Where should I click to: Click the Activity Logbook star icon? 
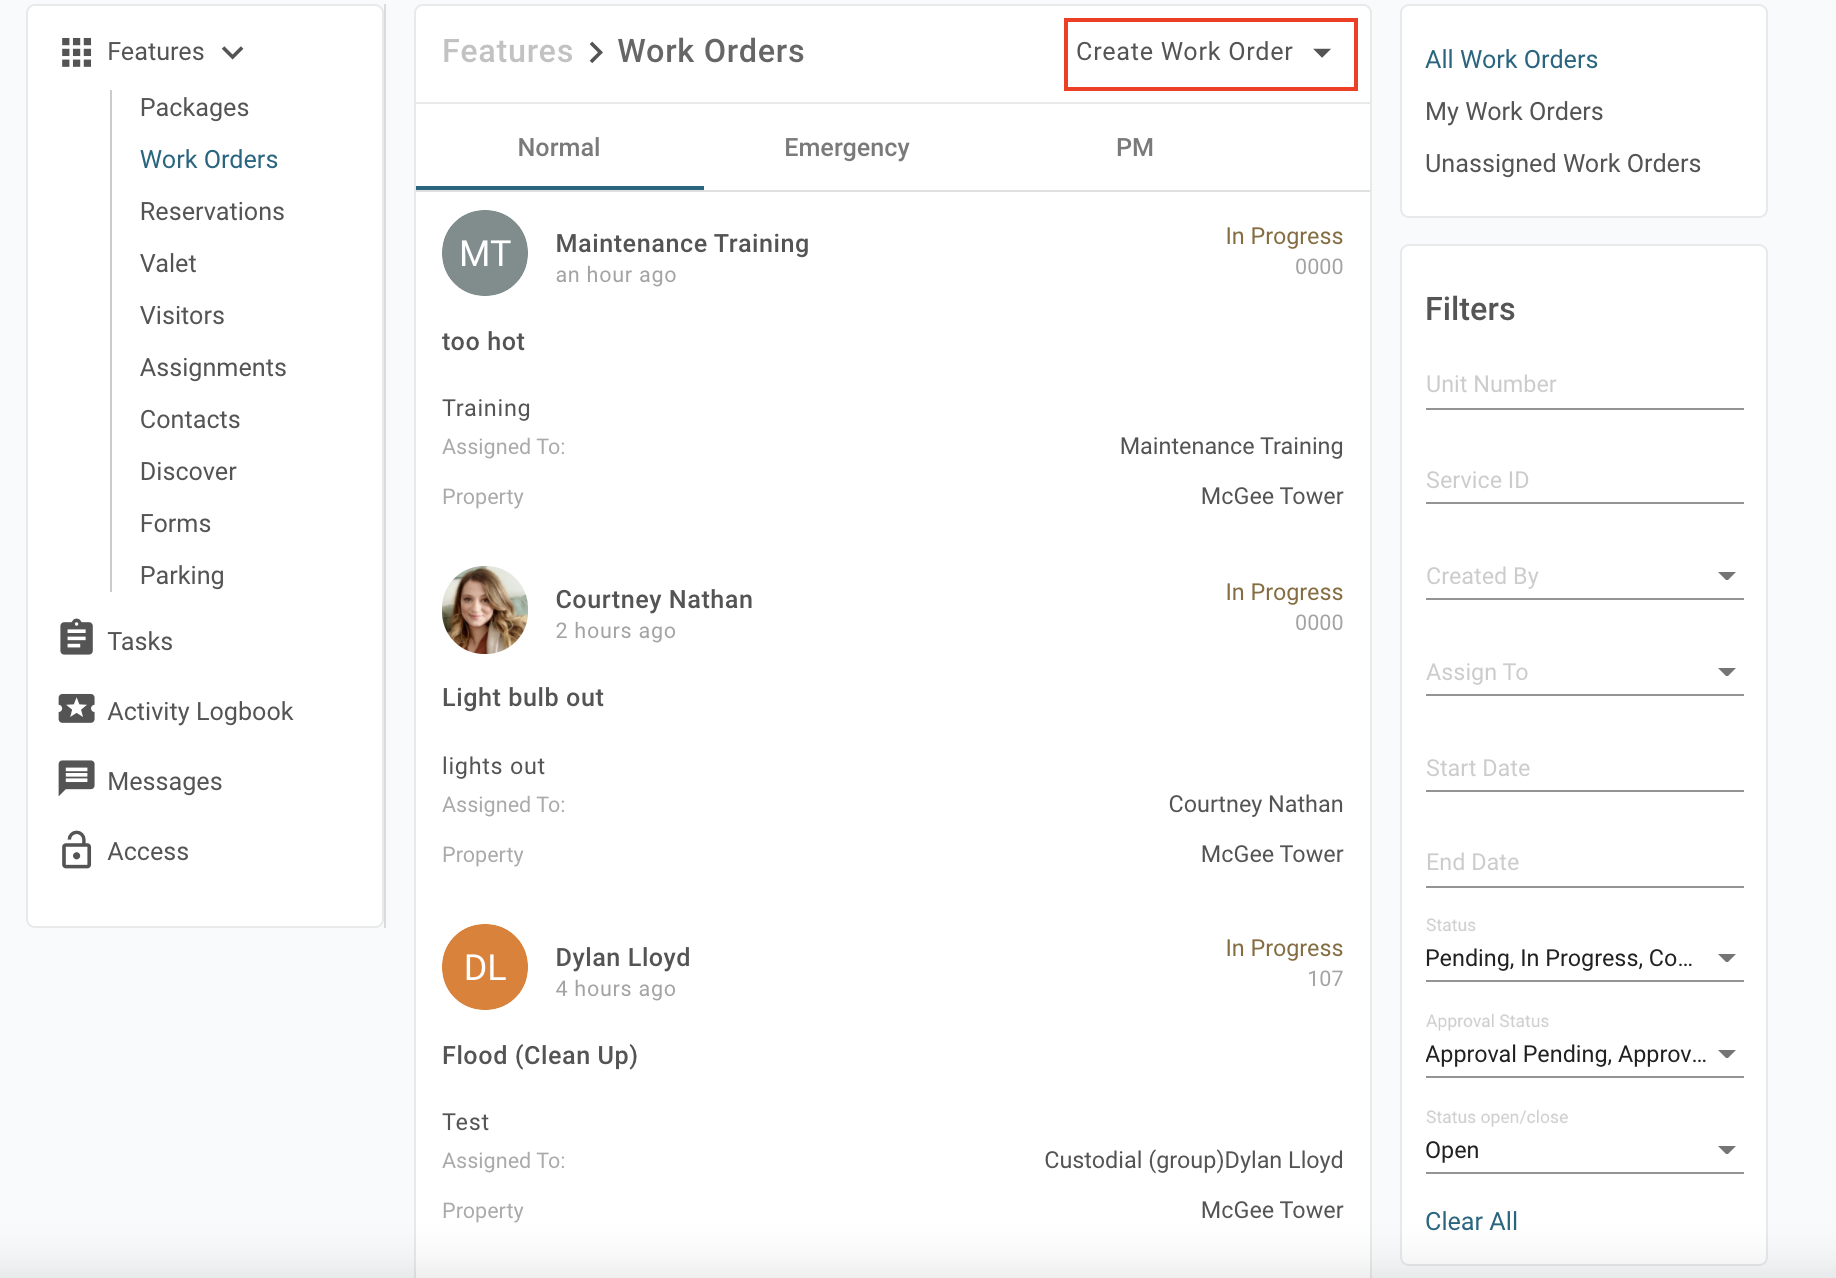point(76,709)
